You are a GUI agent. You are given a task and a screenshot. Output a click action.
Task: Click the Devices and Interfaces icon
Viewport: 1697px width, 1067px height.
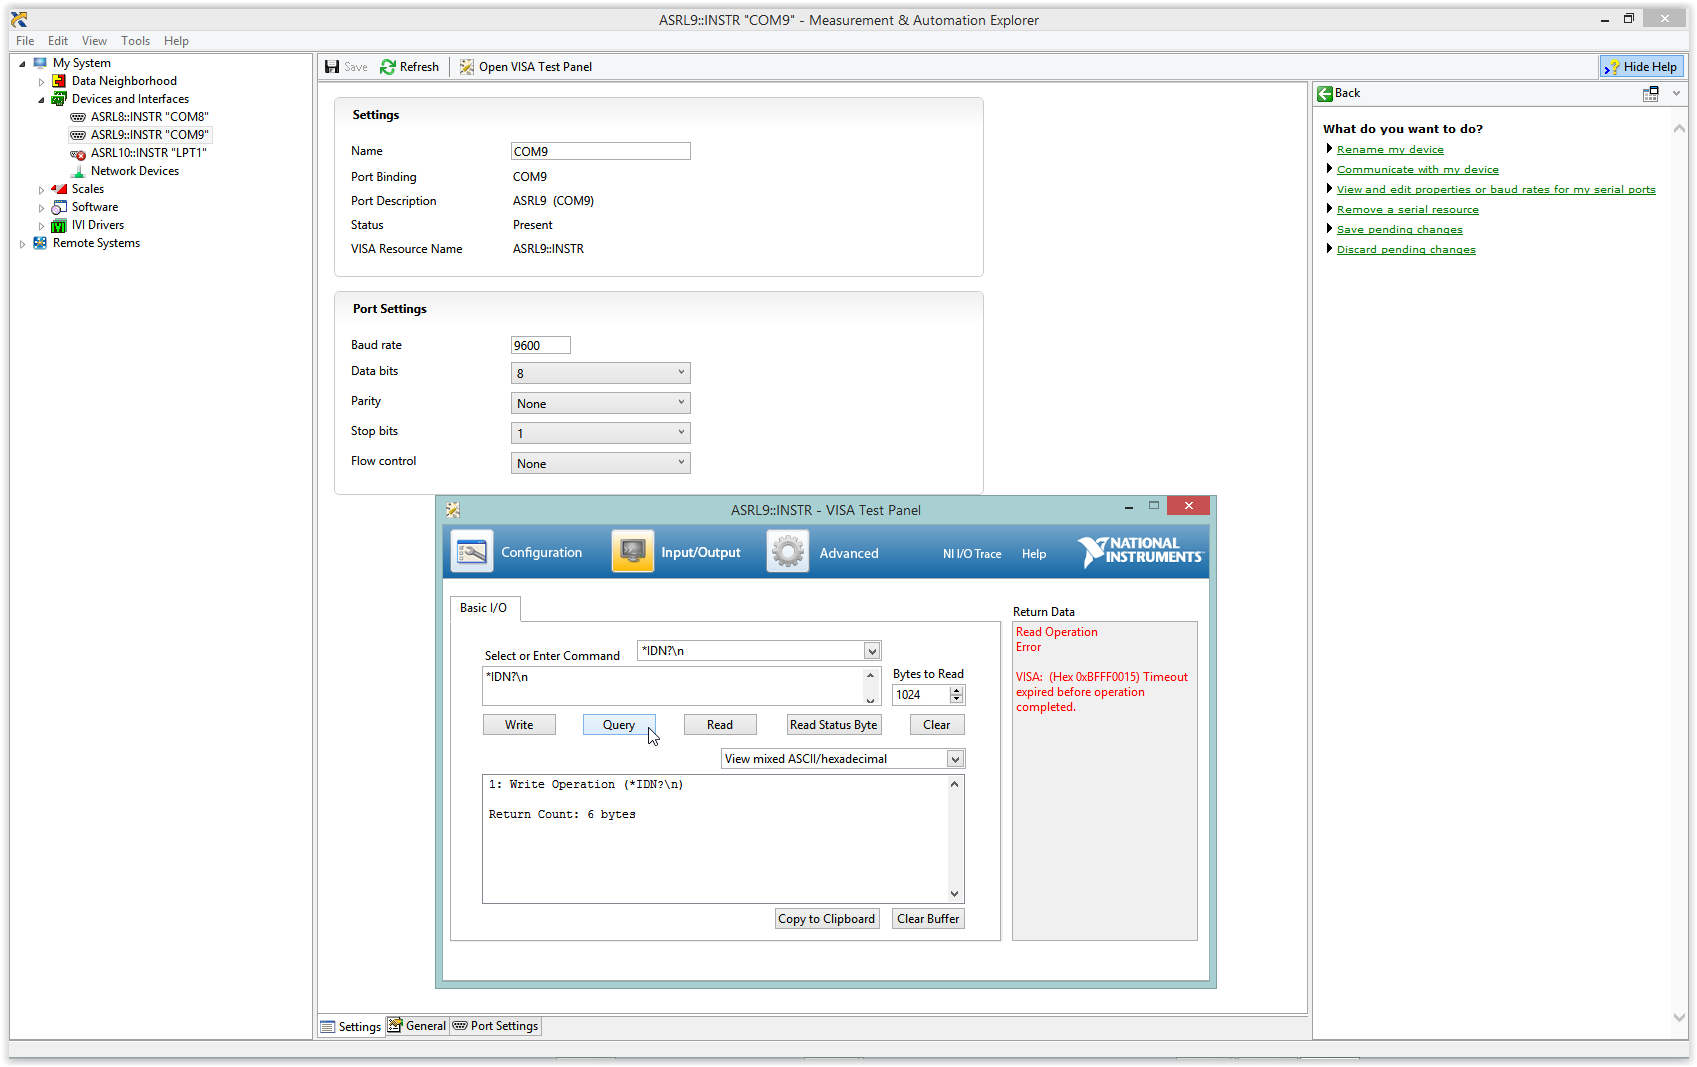[x=59, y=99]
